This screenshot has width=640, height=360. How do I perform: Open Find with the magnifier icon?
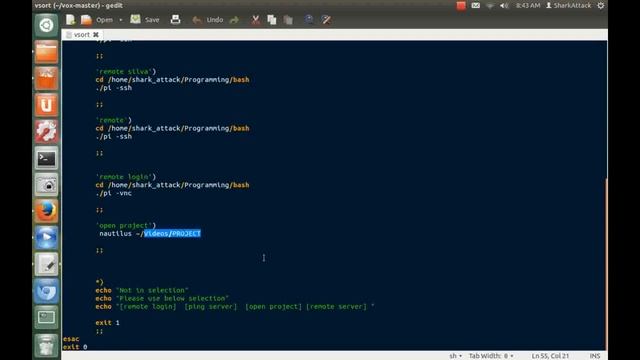[x=309, y=20]
